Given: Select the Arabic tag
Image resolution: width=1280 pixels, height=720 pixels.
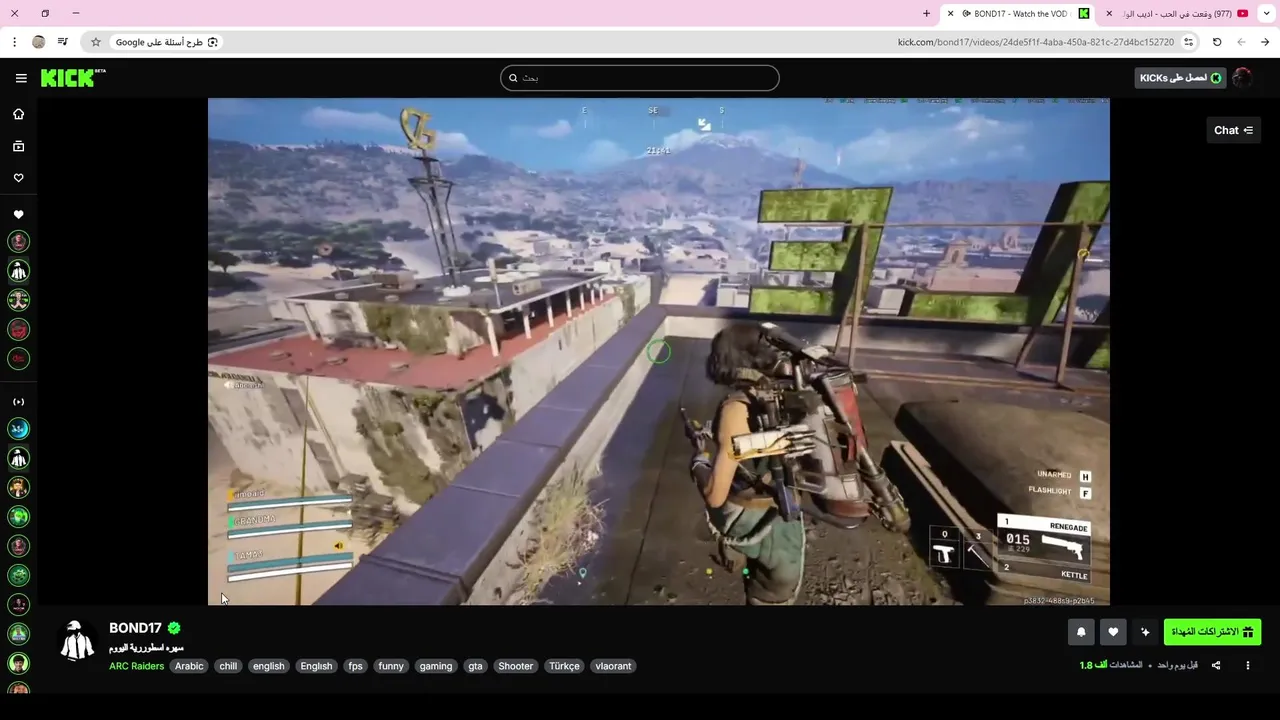Looking at the screenshot, I should tap(189, 666).
